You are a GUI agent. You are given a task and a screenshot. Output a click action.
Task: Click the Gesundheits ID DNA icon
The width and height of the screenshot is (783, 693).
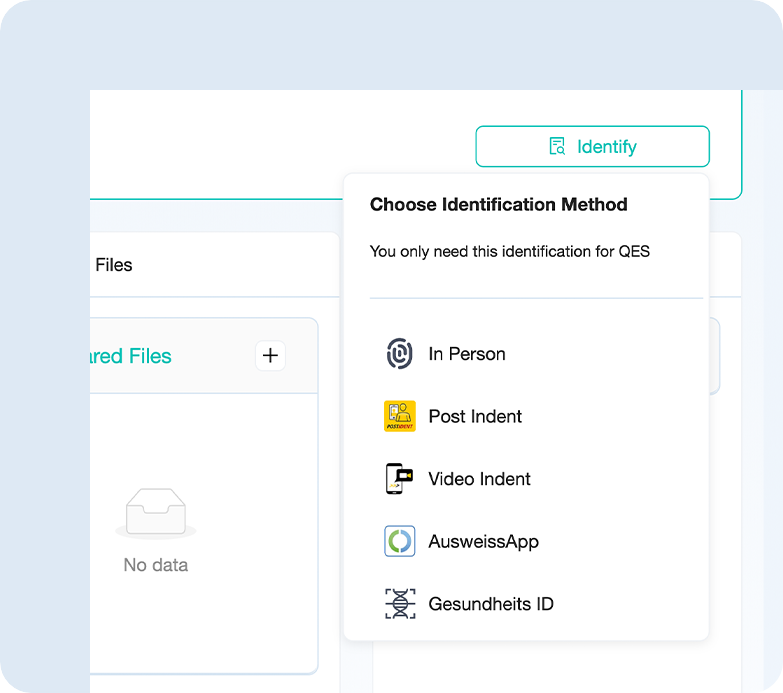399,604
